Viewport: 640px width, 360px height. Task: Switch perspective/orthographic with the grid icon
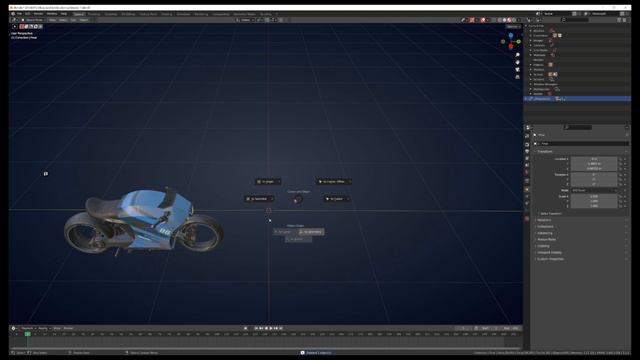point(518,77)
